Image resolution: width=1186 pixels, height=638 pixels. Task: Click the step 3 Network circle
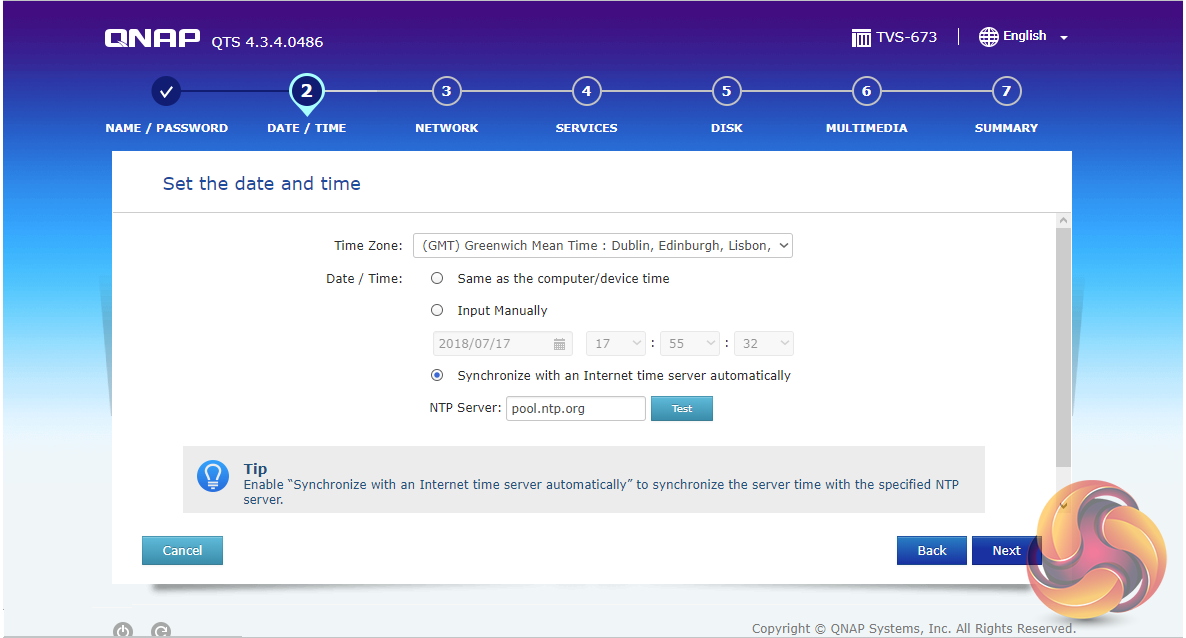tap(446, 92)
